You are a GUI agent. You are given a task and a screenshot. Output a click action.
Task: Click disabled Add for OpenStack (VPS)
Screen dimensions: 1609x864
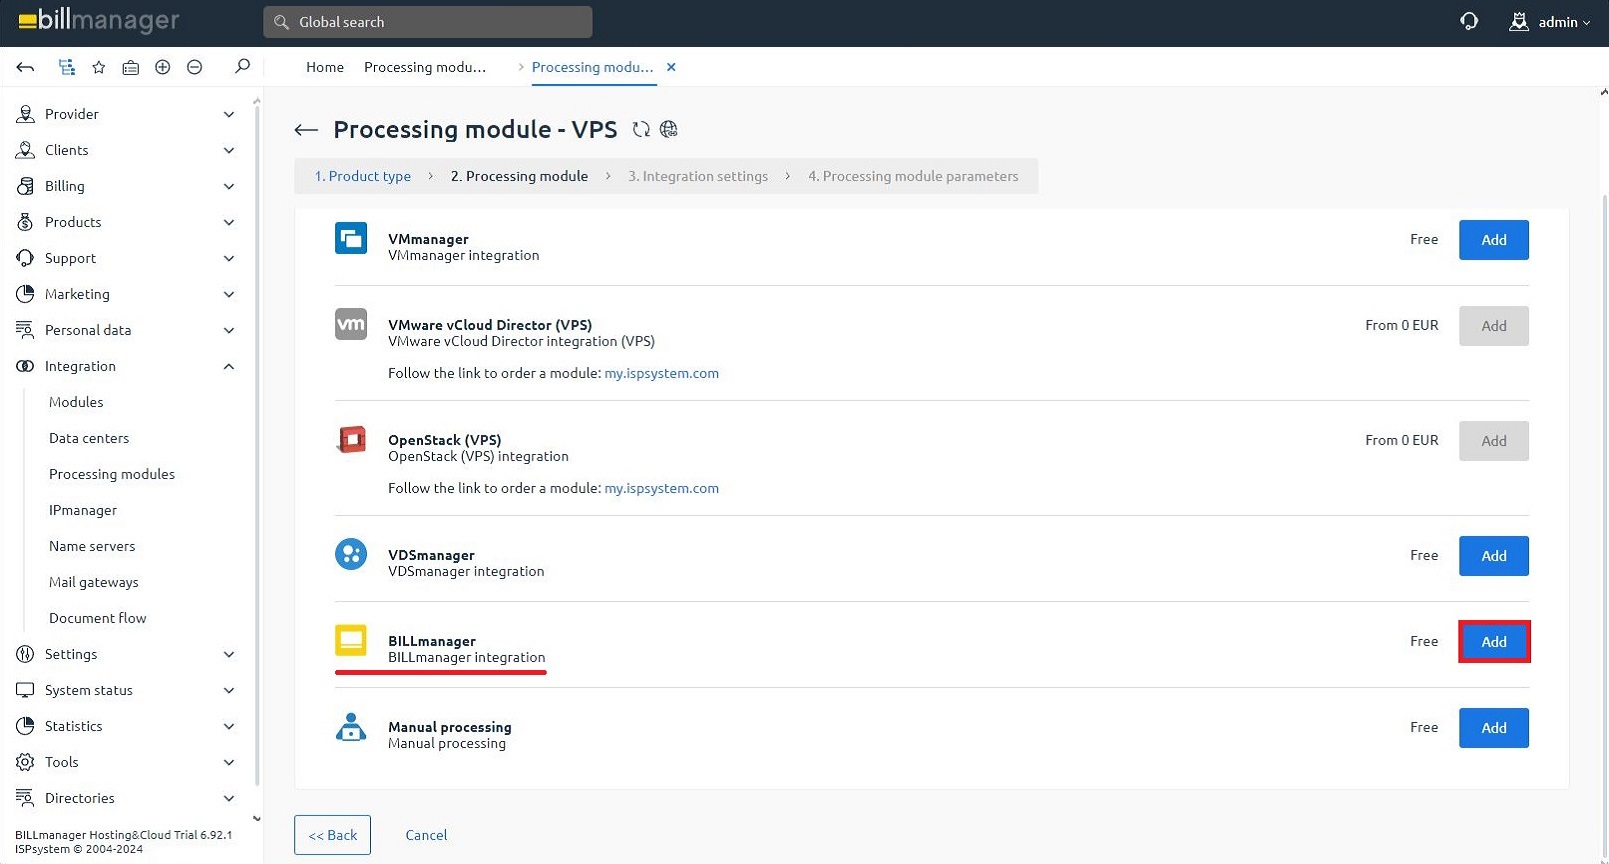pos(1494,441)
